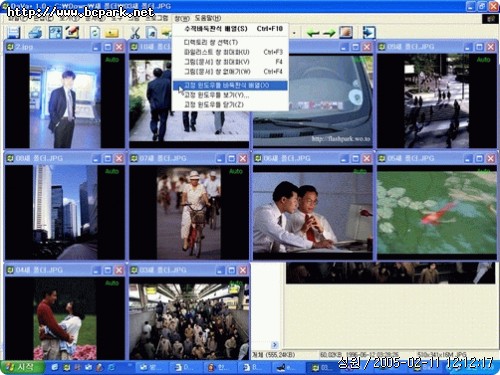
Task: Click the scissors Cut toolbar icon
Action: 135,33
